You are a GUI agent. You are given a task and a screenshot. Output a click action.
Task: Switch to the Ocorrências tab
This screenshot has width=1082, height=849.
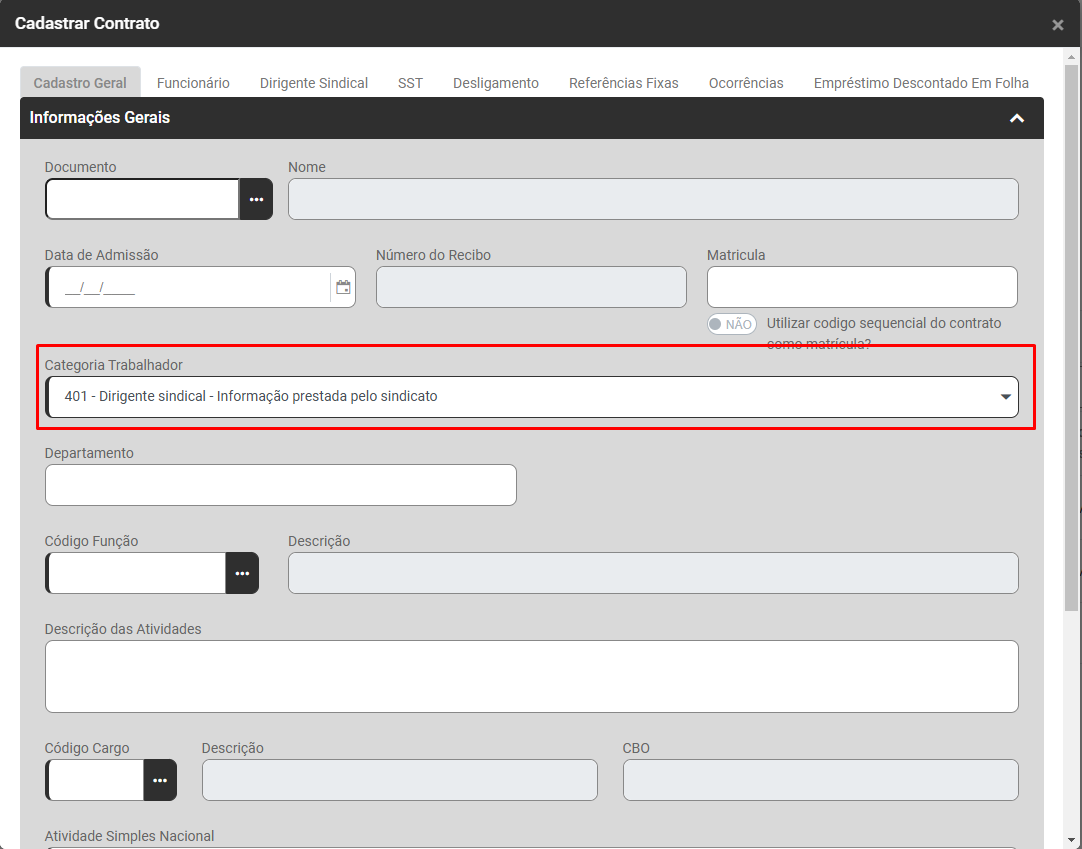pyautogui.click(x=746, y=83)
